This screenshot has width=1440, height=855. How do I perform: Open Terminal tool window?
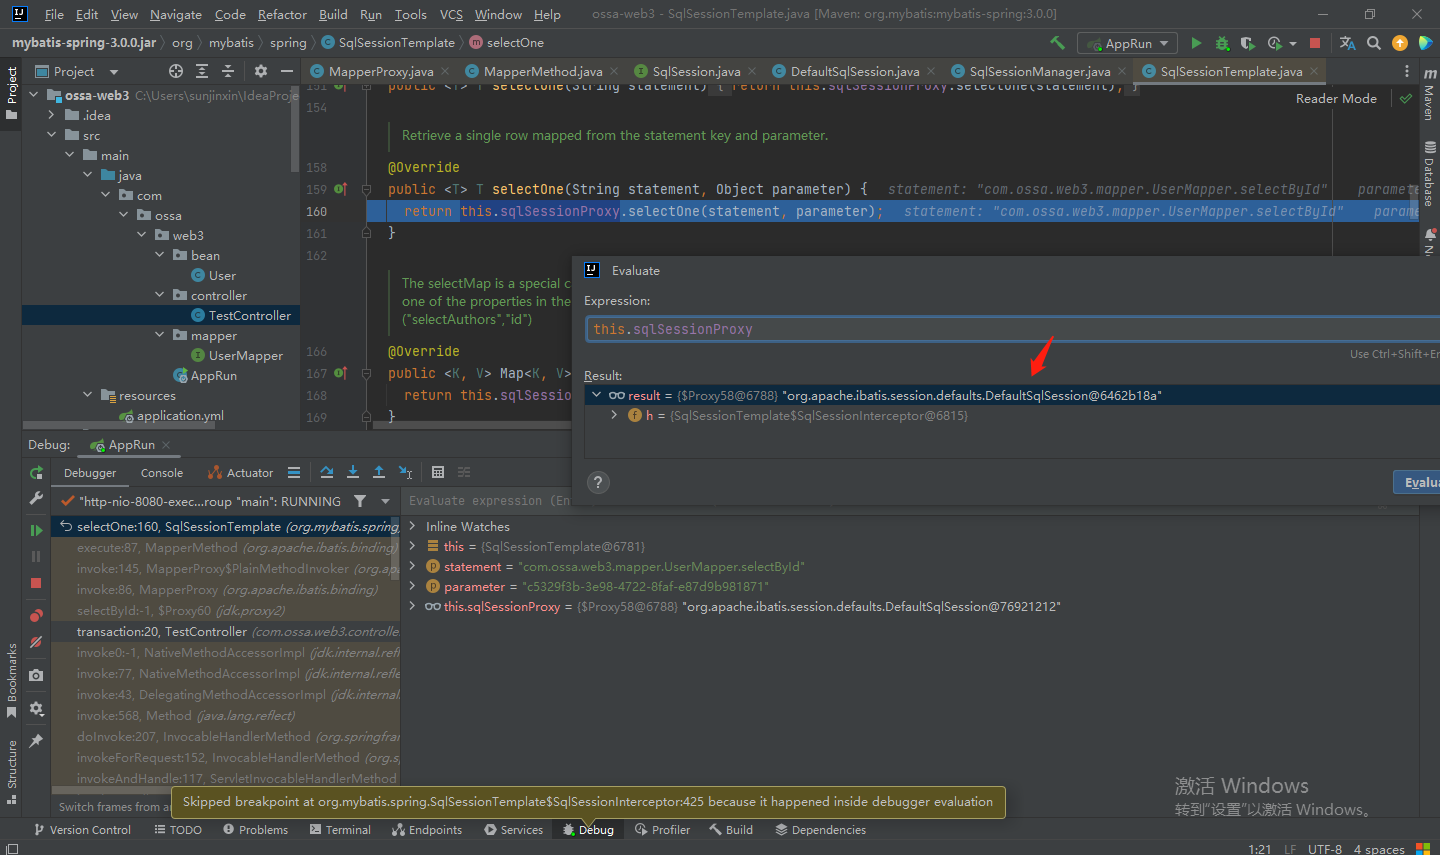pyautogui.click(x=340, y=830)
